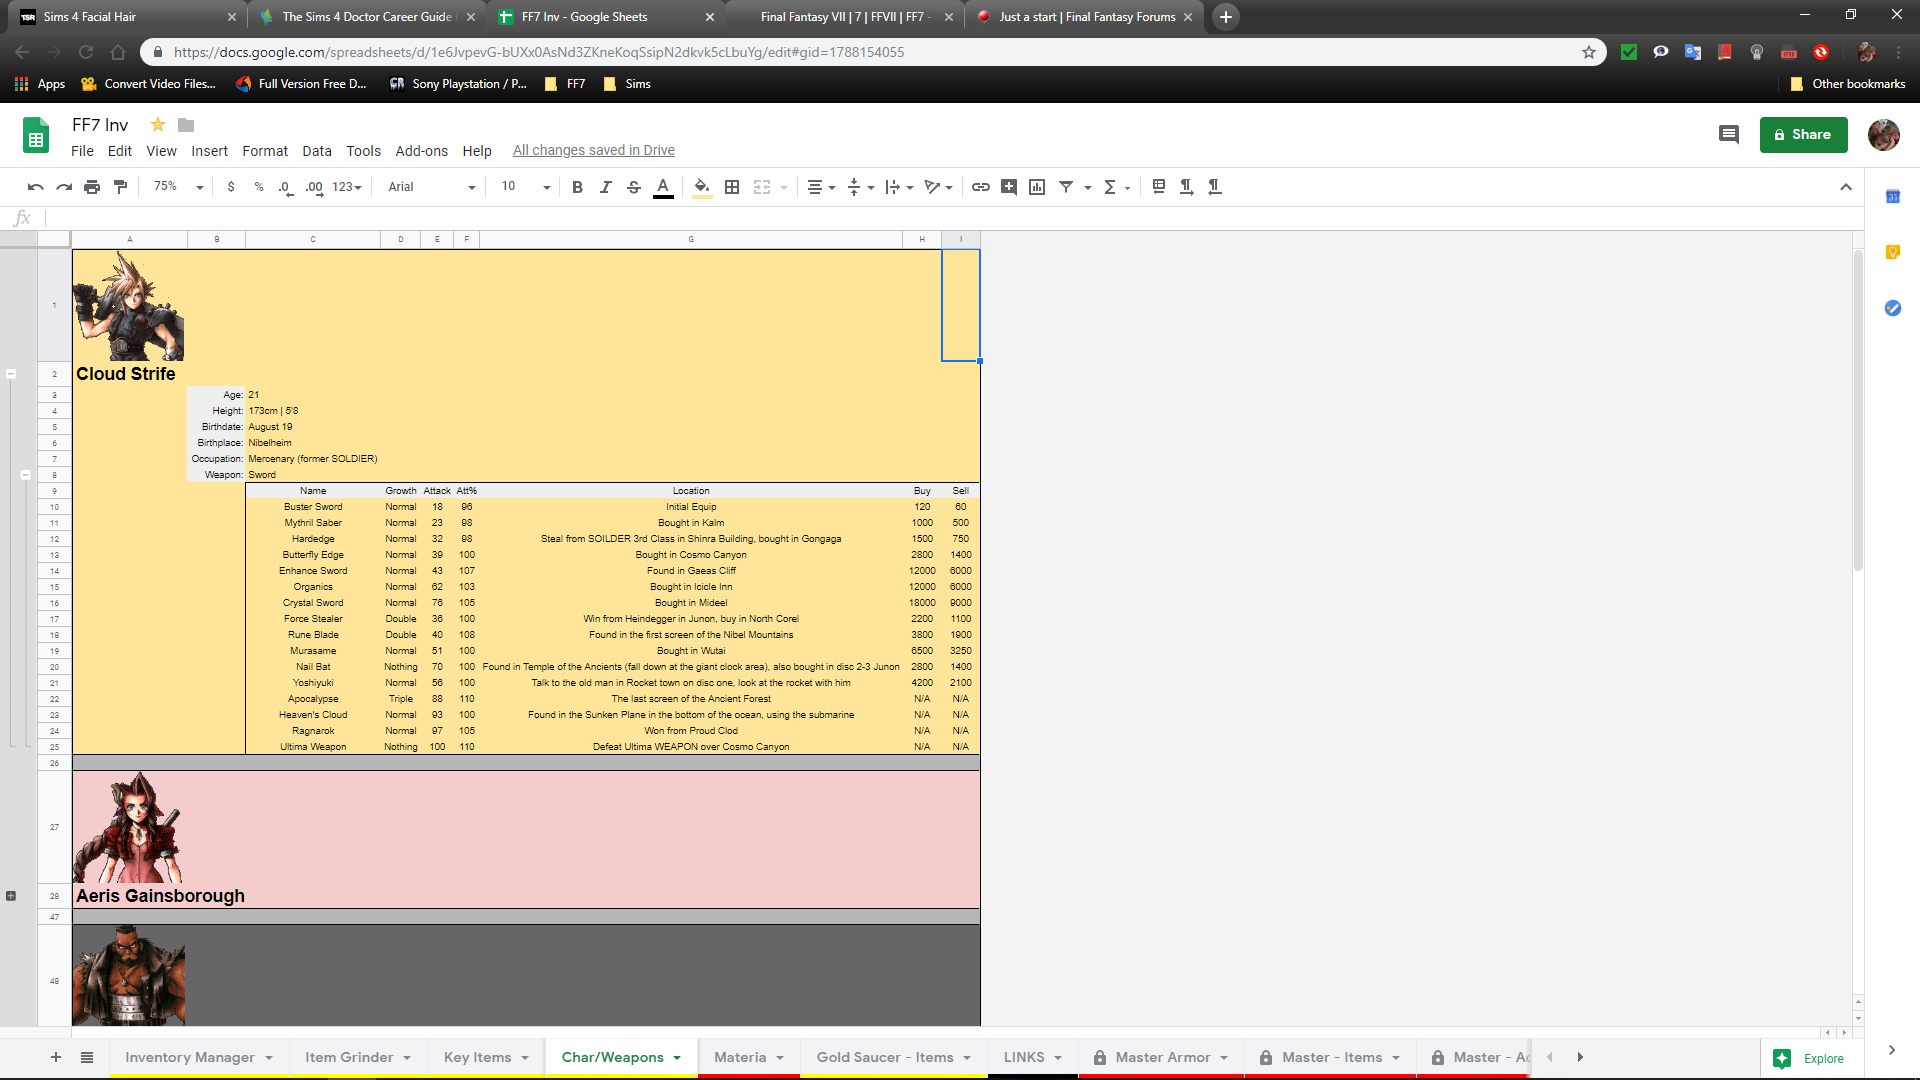Open a new browser tab

pos(1225,17)
